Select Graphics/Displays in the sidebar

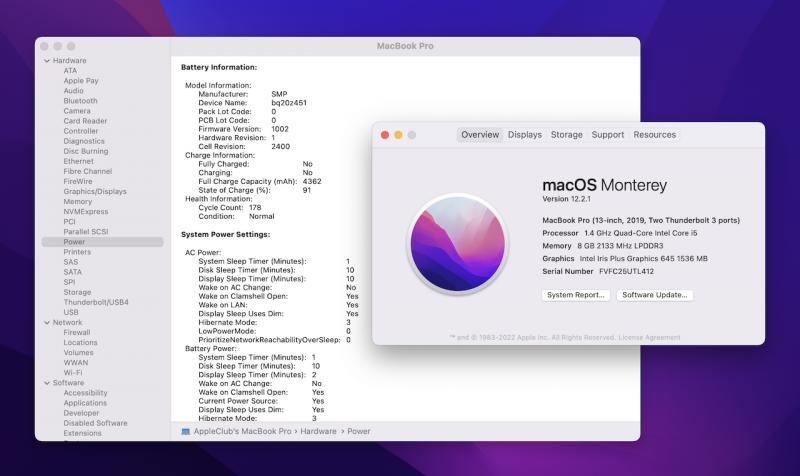click(95, 191)
